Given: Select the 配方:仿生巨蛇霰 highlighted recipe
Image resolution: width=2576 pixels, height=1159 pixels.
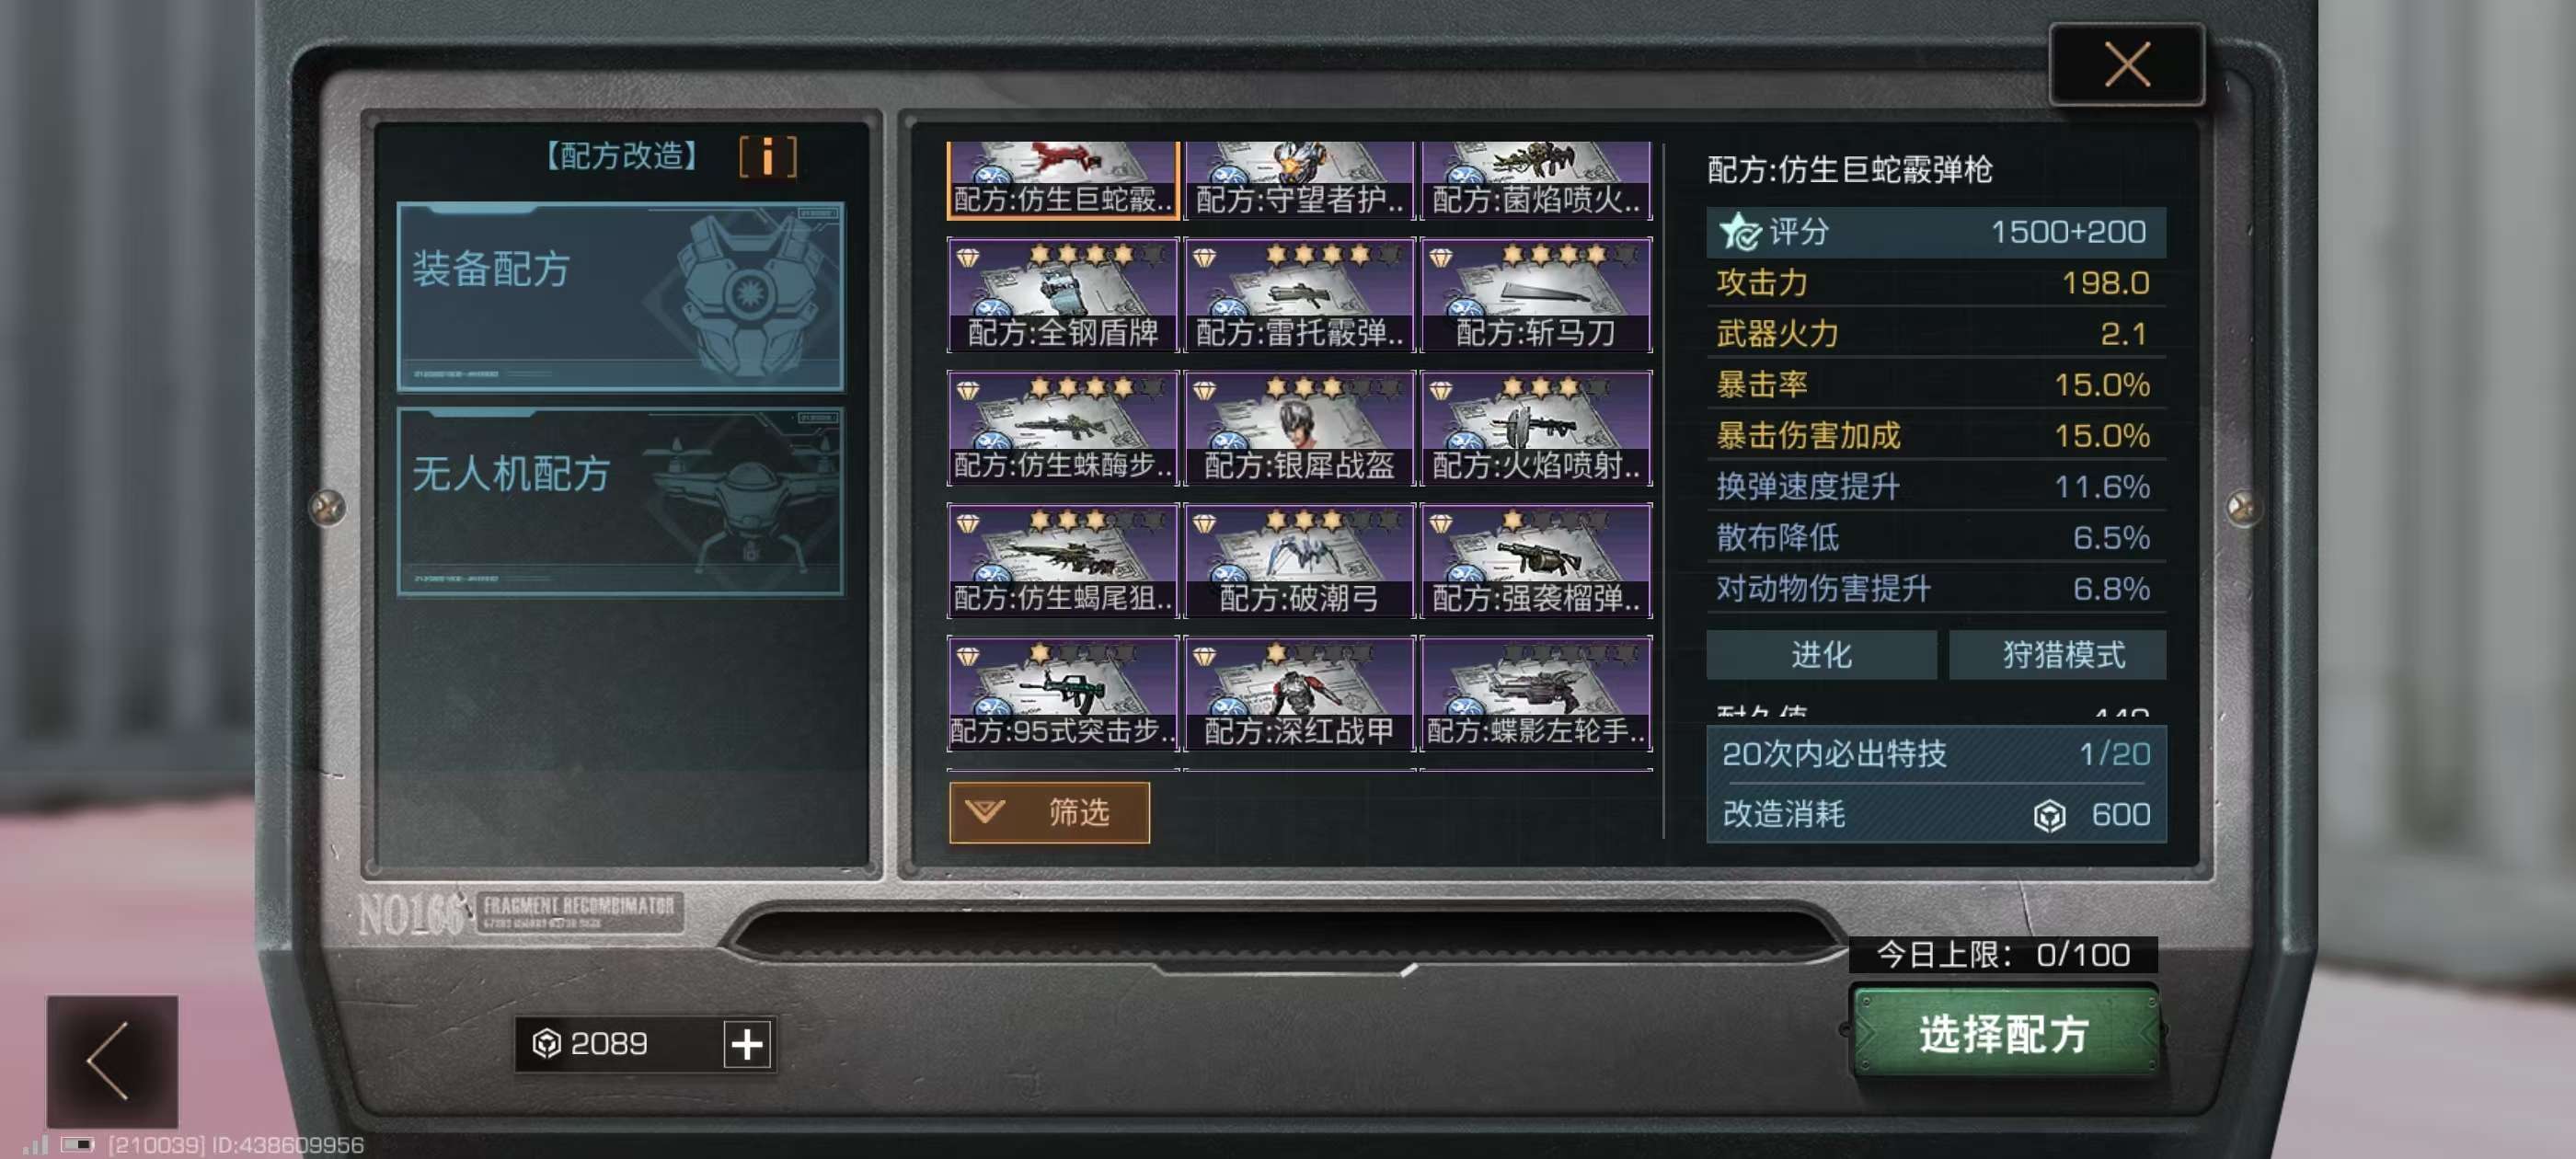Looking at the screenshot, I should coord(1063,180).
